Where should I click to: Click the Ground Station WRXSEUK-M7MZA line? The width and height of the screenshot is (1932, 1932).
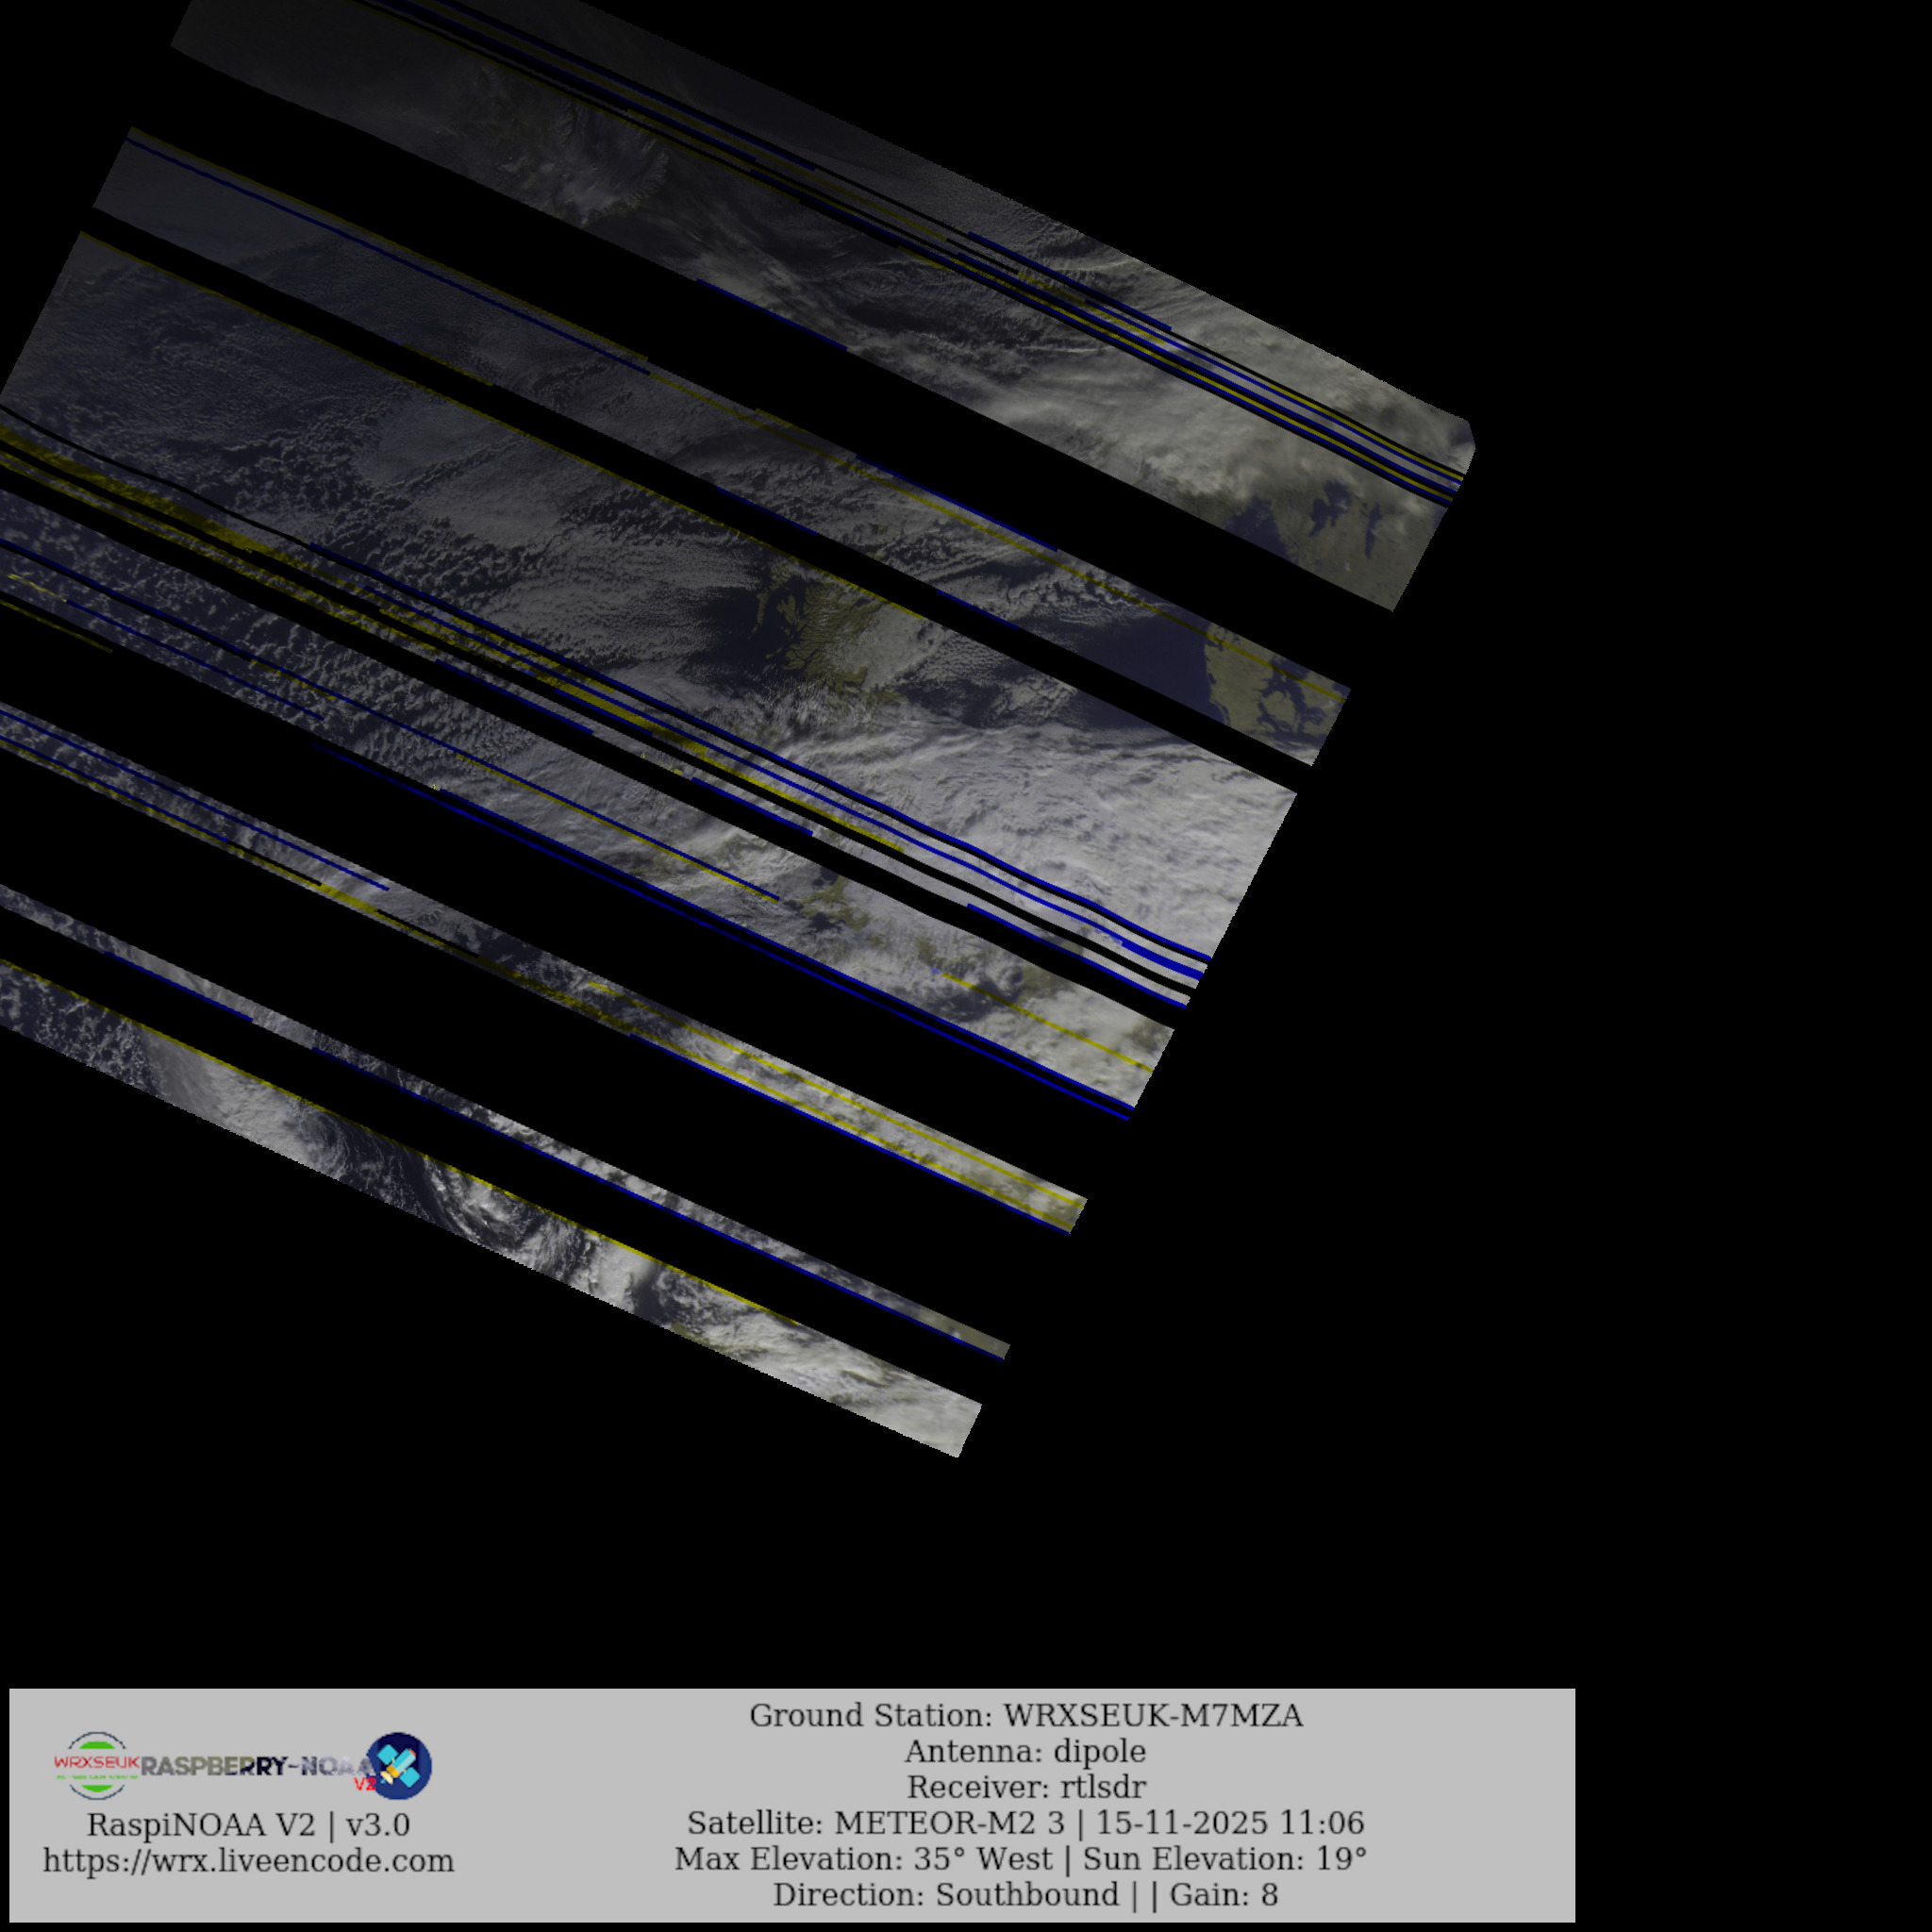[1025, 1716]
